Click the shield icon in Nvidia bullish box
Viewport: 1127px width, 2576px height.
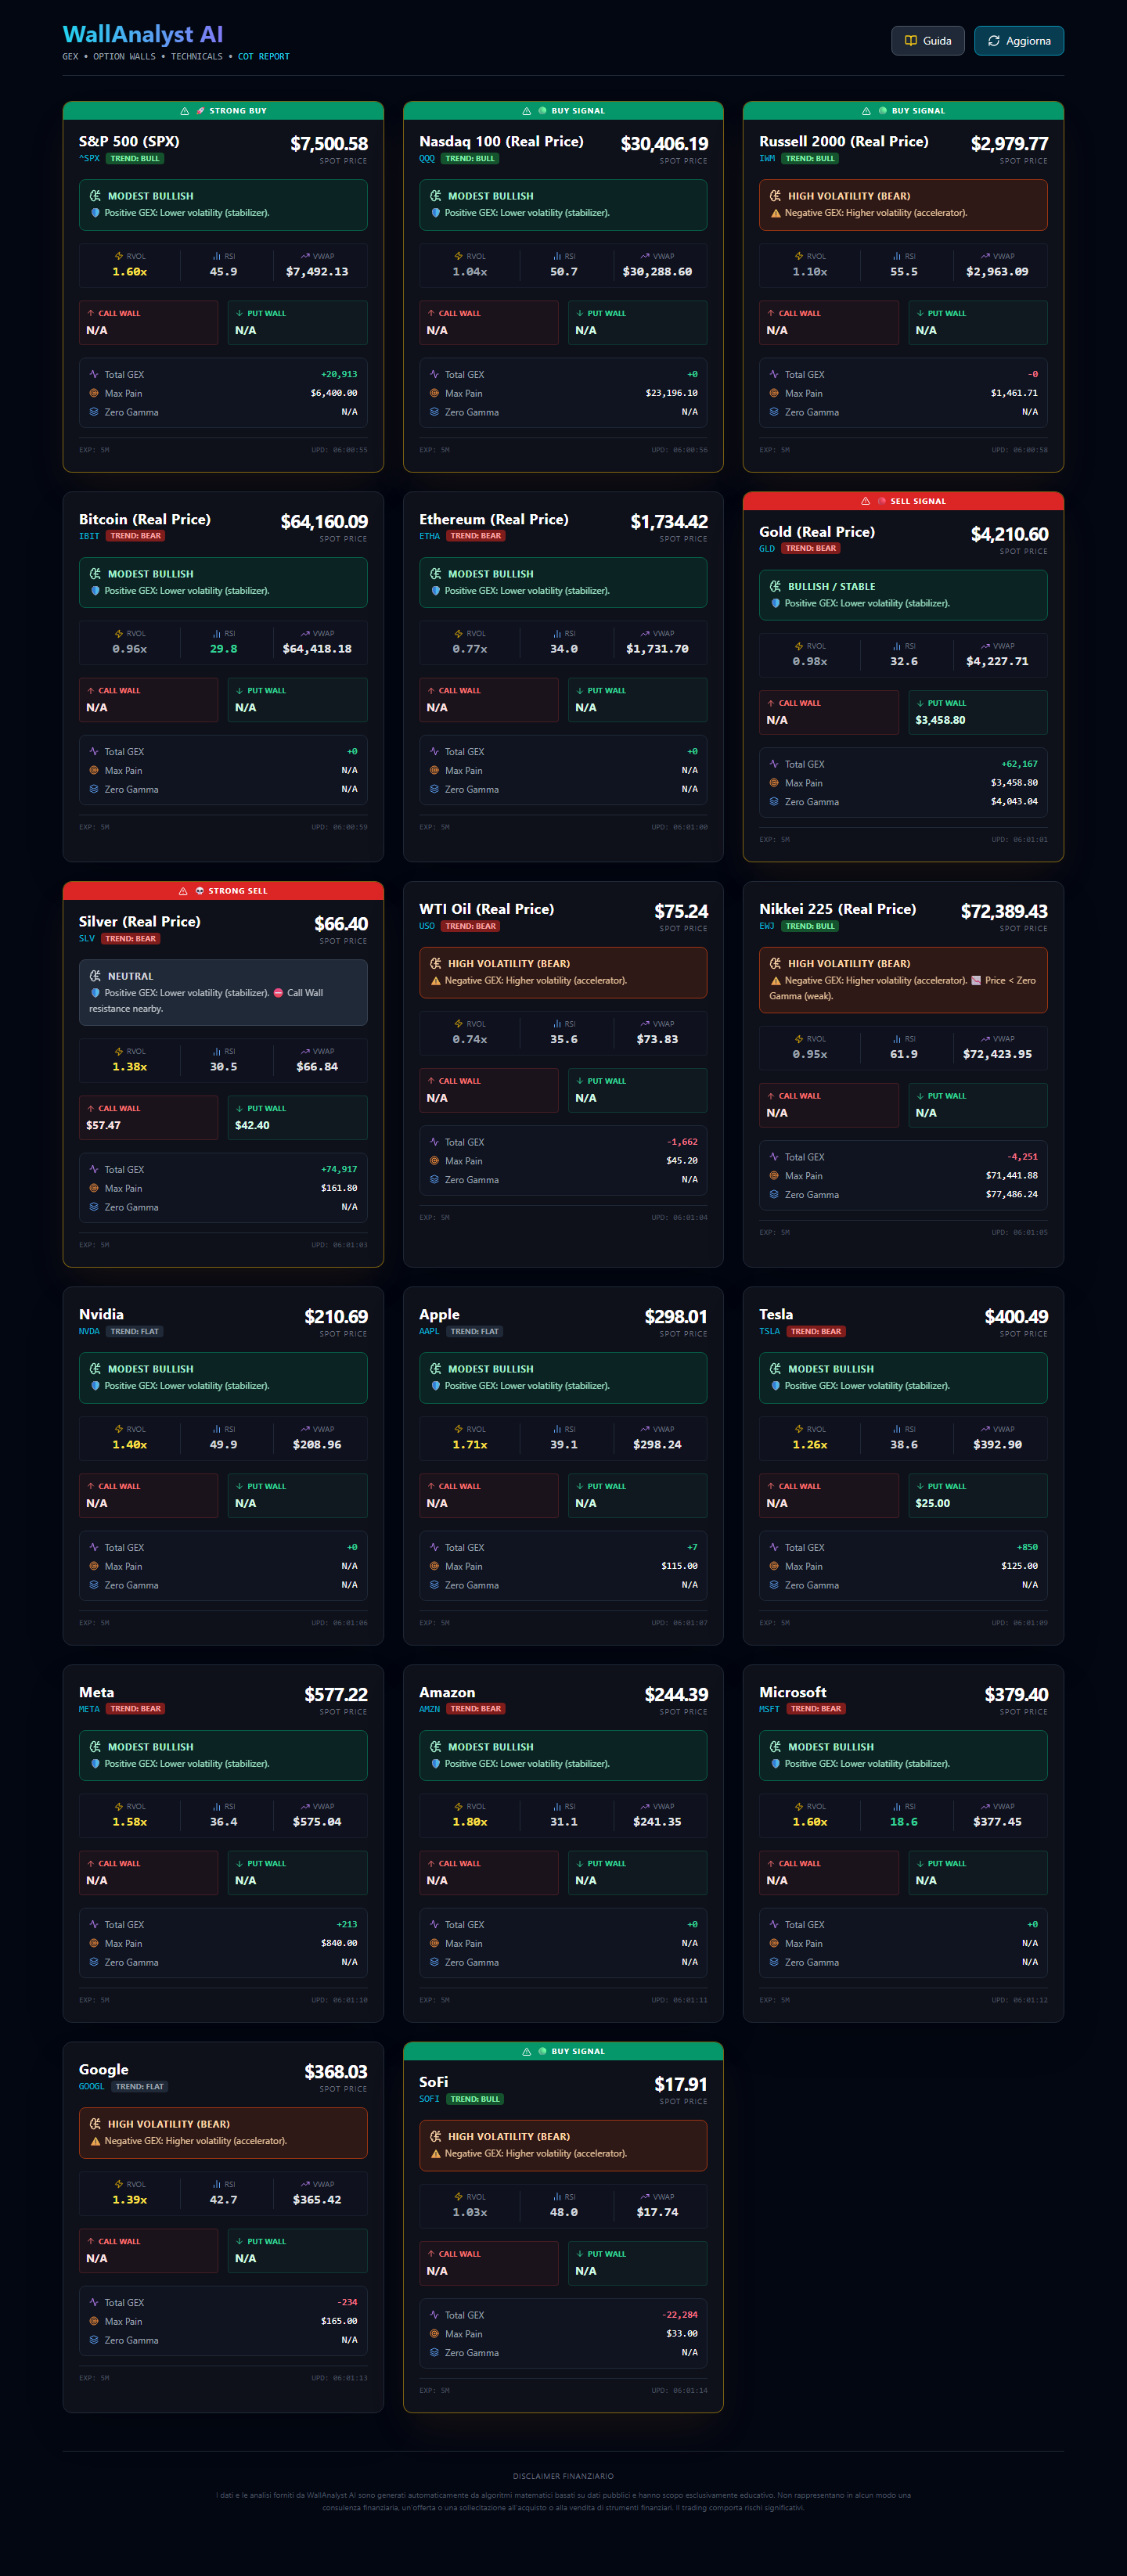(96, 1386)
